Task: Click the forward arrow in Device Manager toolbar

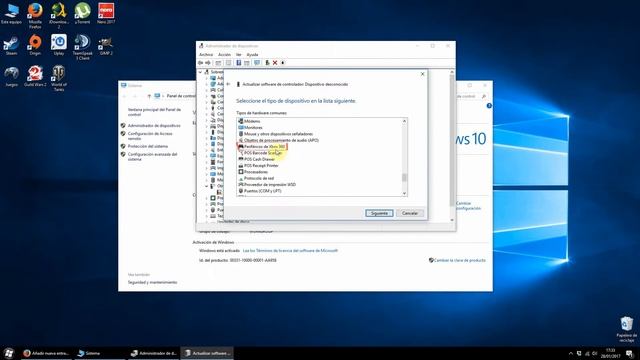Action: [x=208, y=63]
